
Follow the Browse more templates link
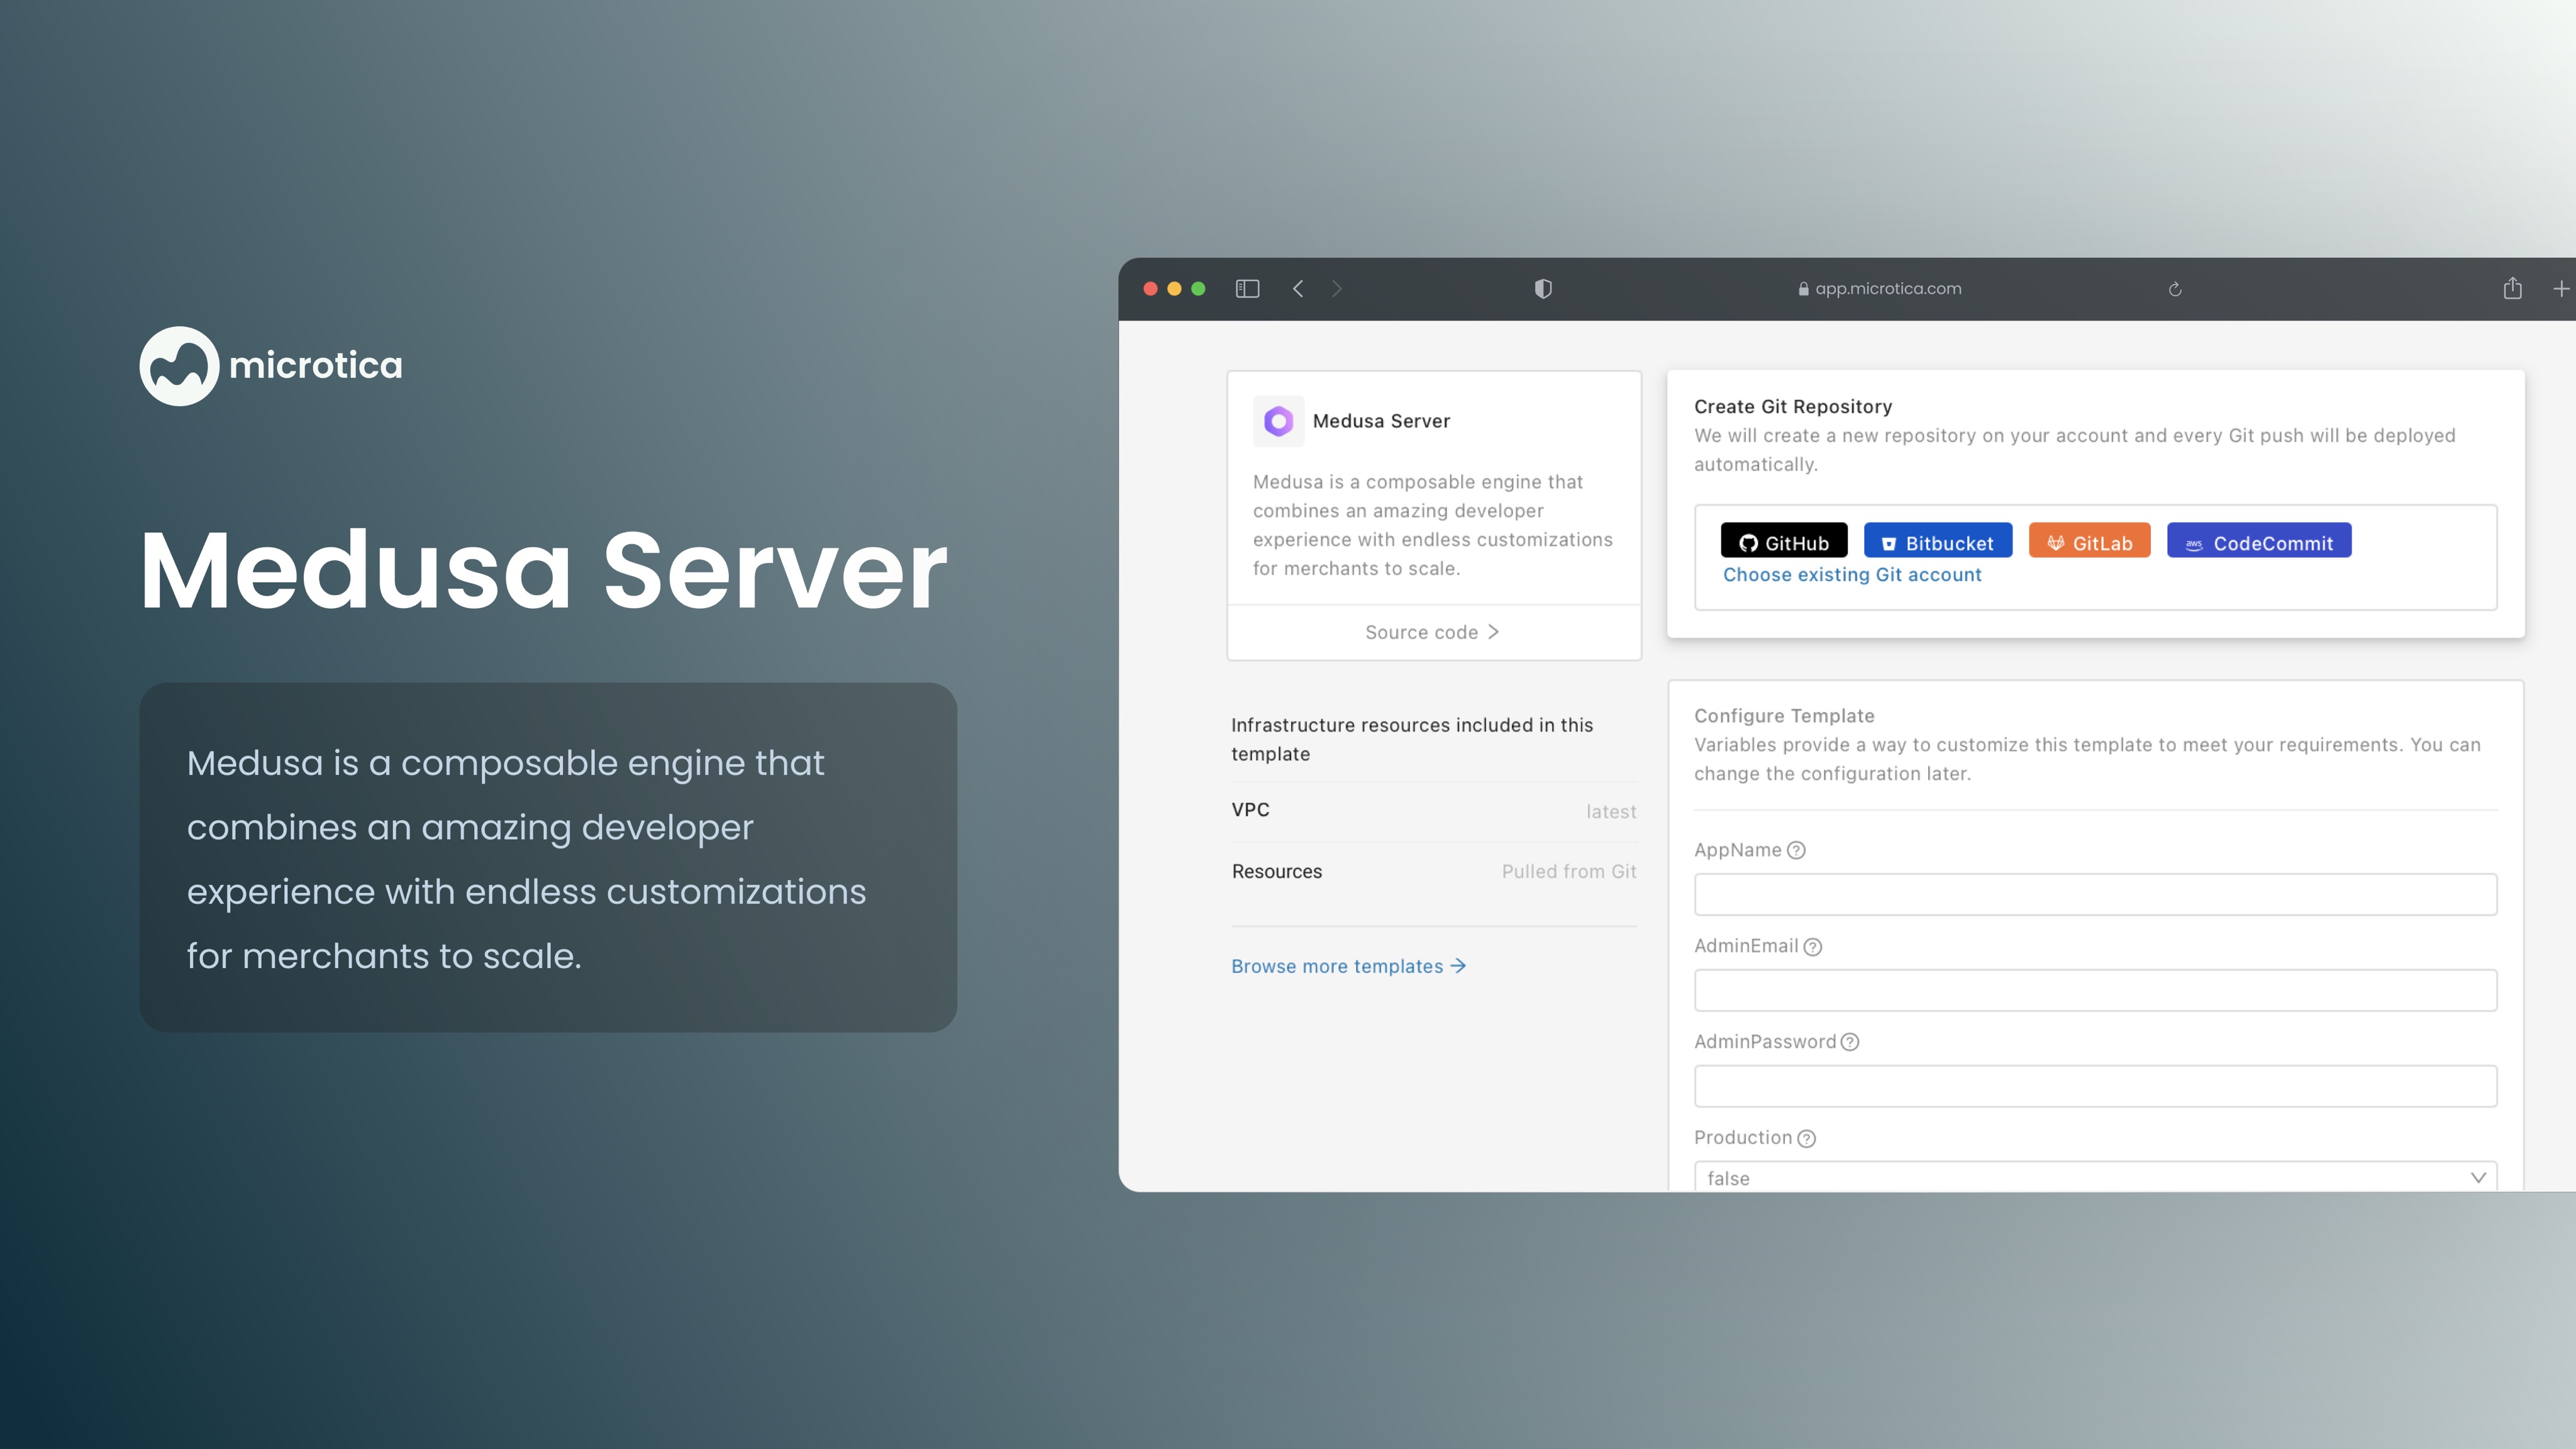tap(1347, 966)
